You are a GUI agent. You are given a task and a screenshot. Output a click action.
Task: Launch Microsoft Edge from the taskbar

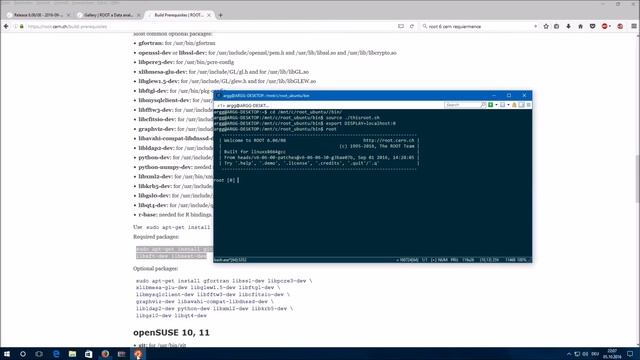56,354
